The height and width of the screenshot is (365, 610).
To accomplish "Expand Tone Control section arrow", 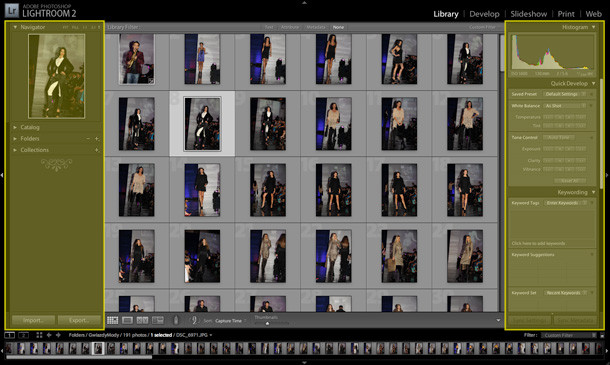I will tap(592, 138).
